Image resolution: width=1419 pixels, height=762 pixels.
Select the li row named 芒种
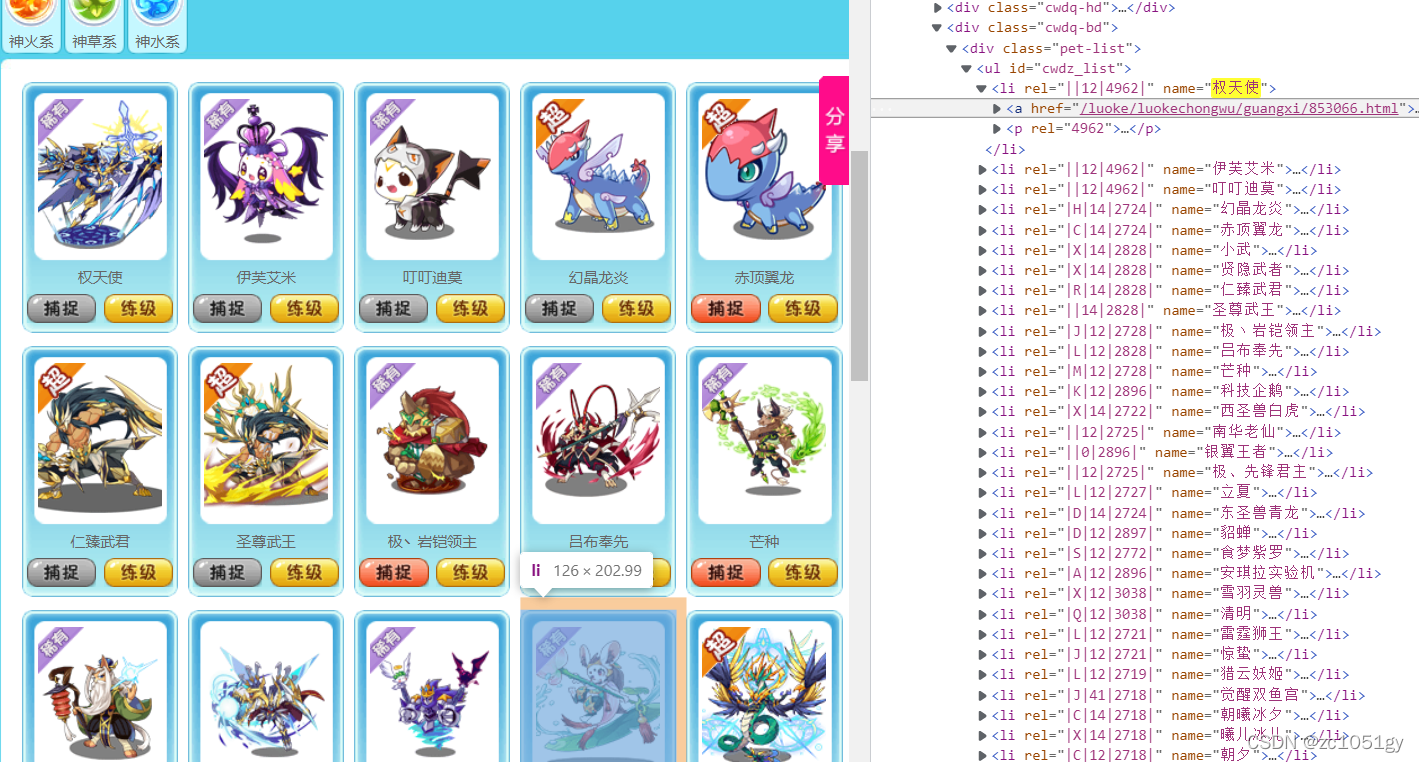pos(1144,371)
